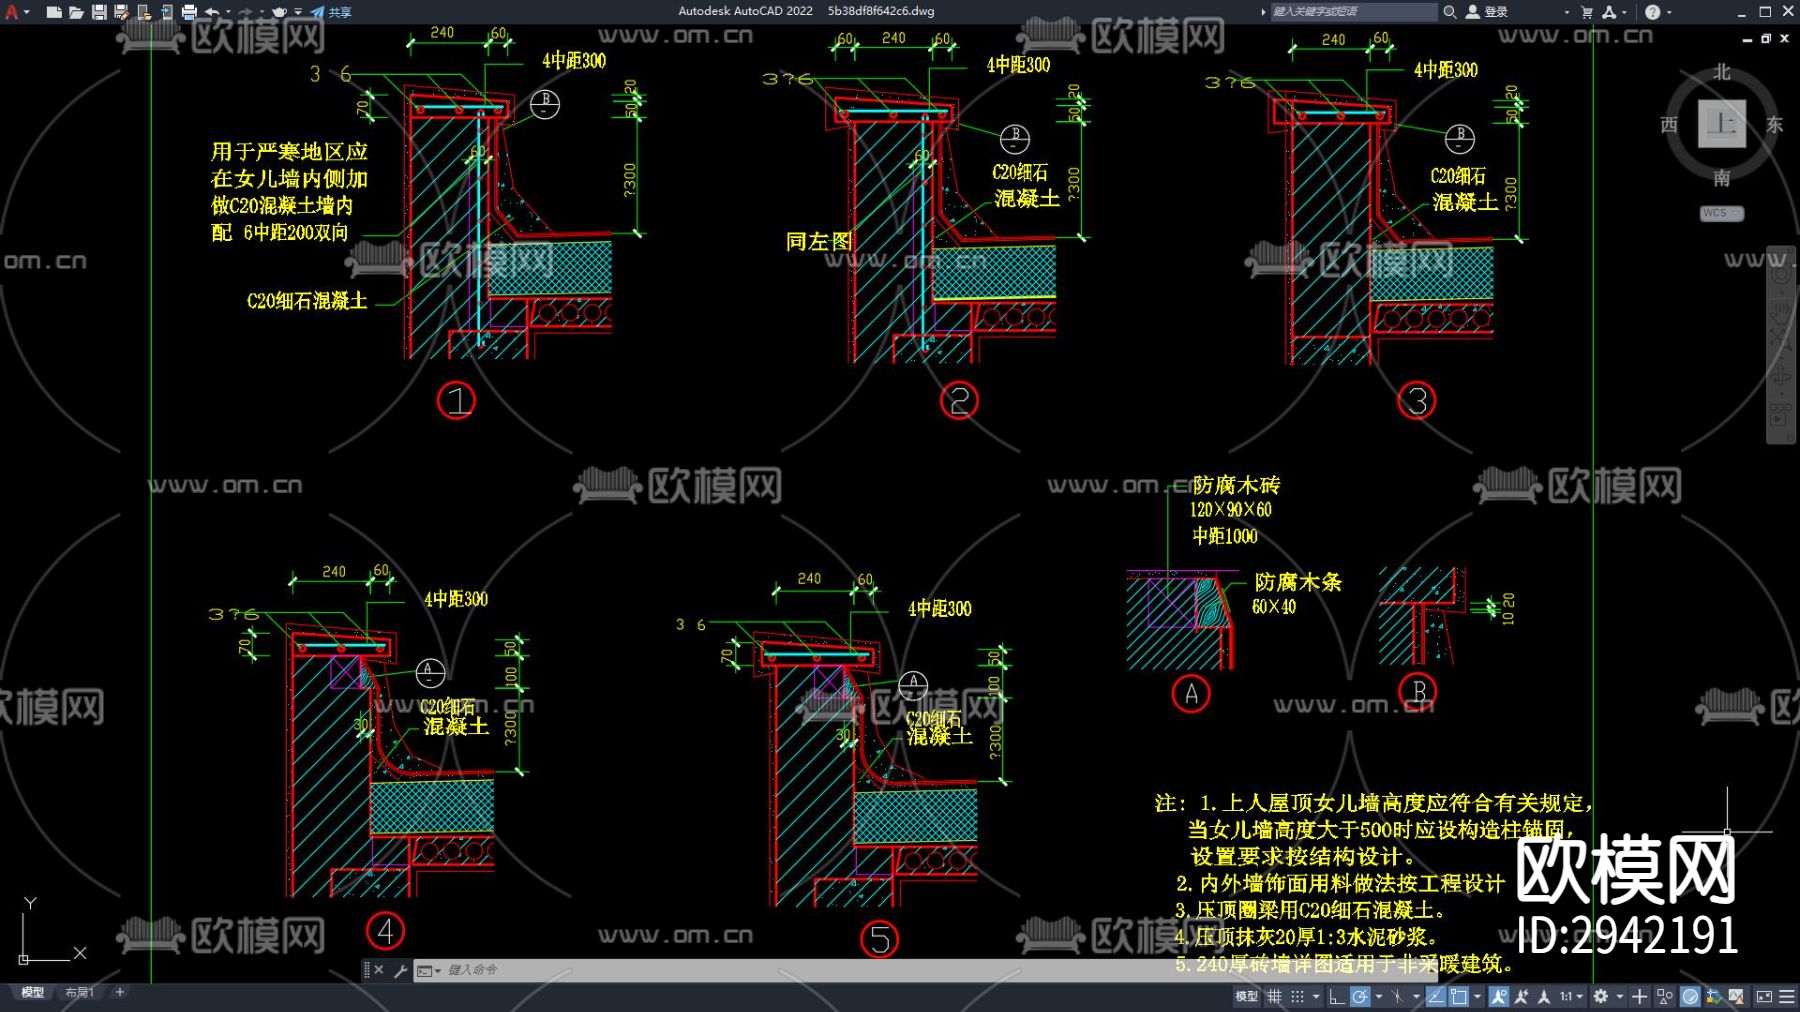Click the drawing tab restore button below title bar
1800x1012 pixels.
[1766, 38]
